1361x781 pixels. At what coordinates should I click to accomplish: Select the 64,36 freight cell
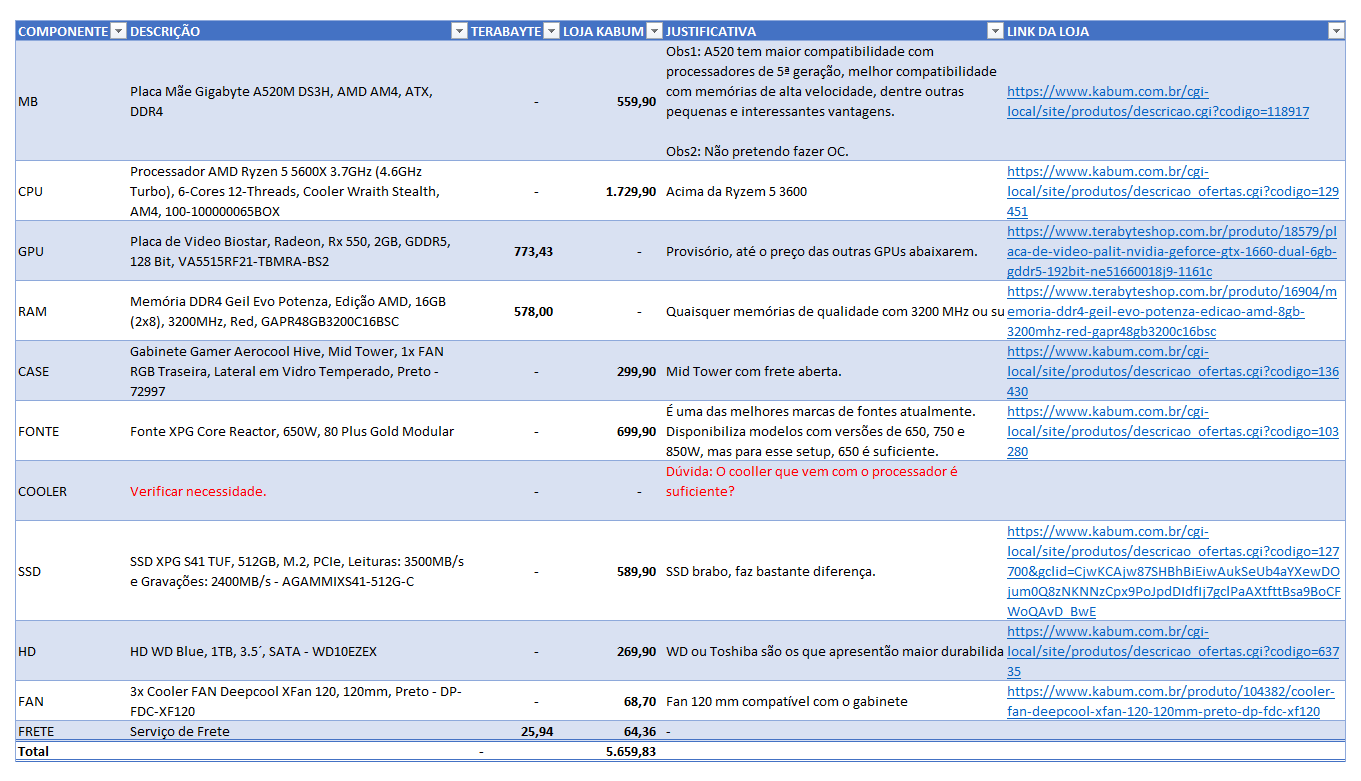[612, 731]
